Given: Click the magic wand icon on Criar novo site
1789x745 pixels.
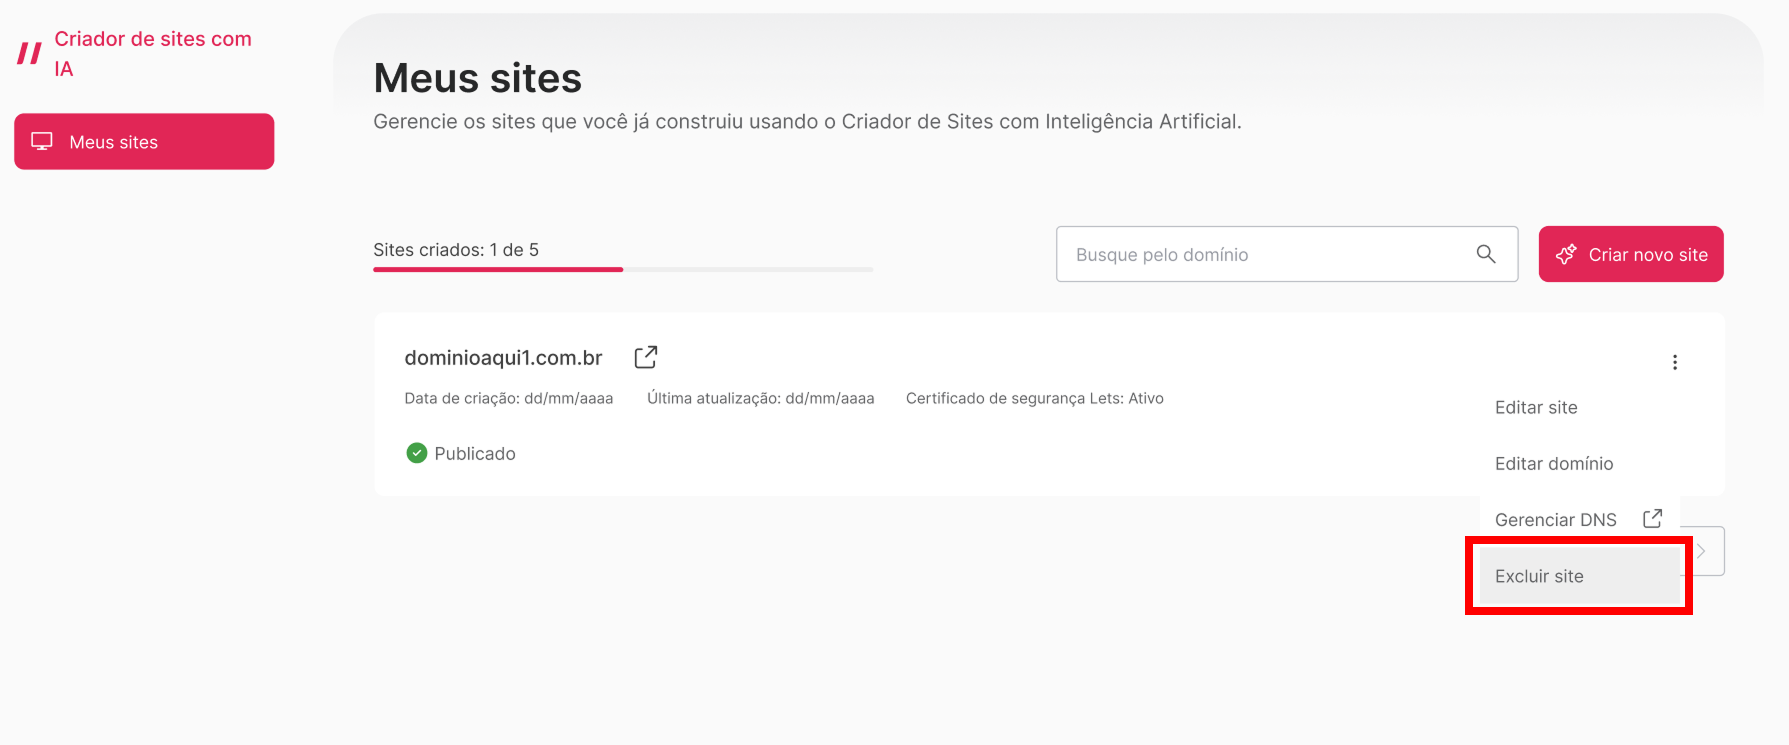Looking at the screenshot, I should (1566, 254).
